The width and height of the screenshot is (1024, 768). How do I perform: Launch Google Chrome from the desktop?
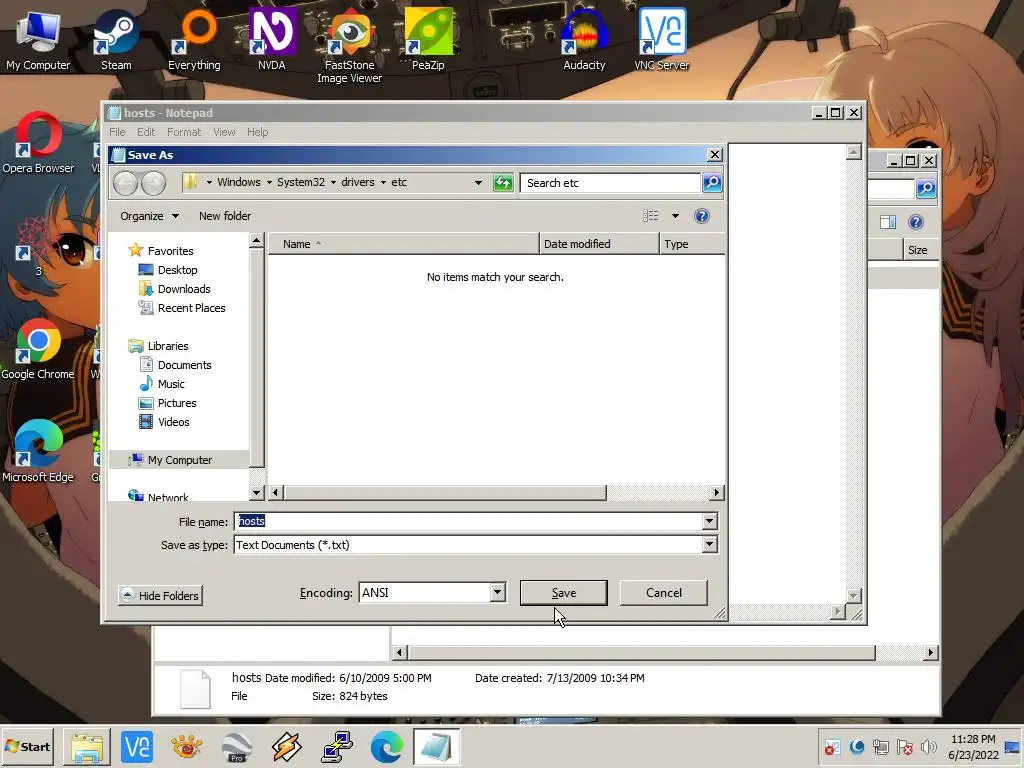click(x=38, y=349)
